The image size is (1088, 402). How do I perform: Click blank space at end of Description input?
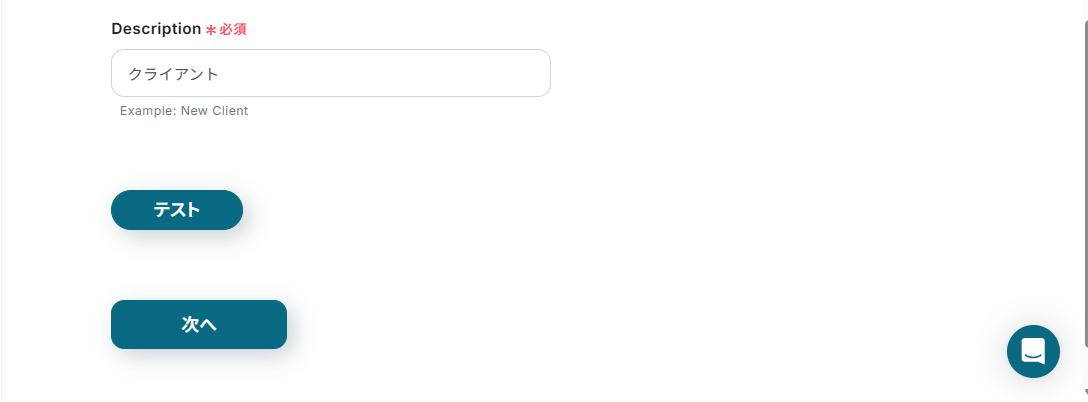(x=416, y=73)
